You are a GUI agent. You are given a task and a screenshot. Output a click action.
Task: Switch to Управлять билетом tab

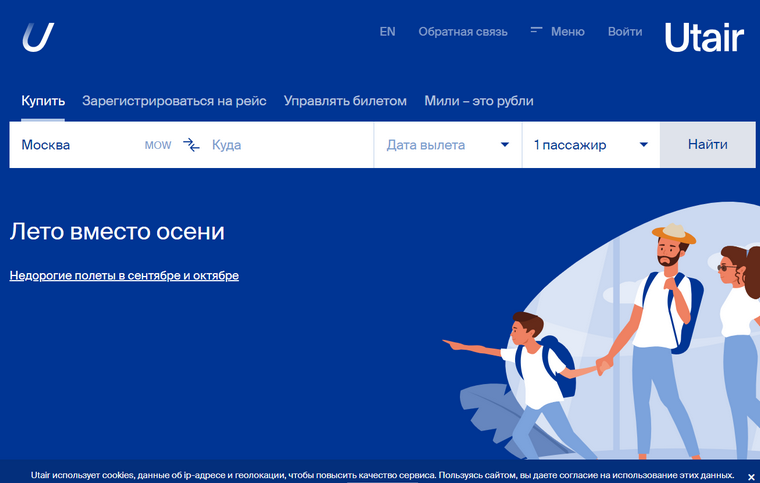(x=345, y=101)
